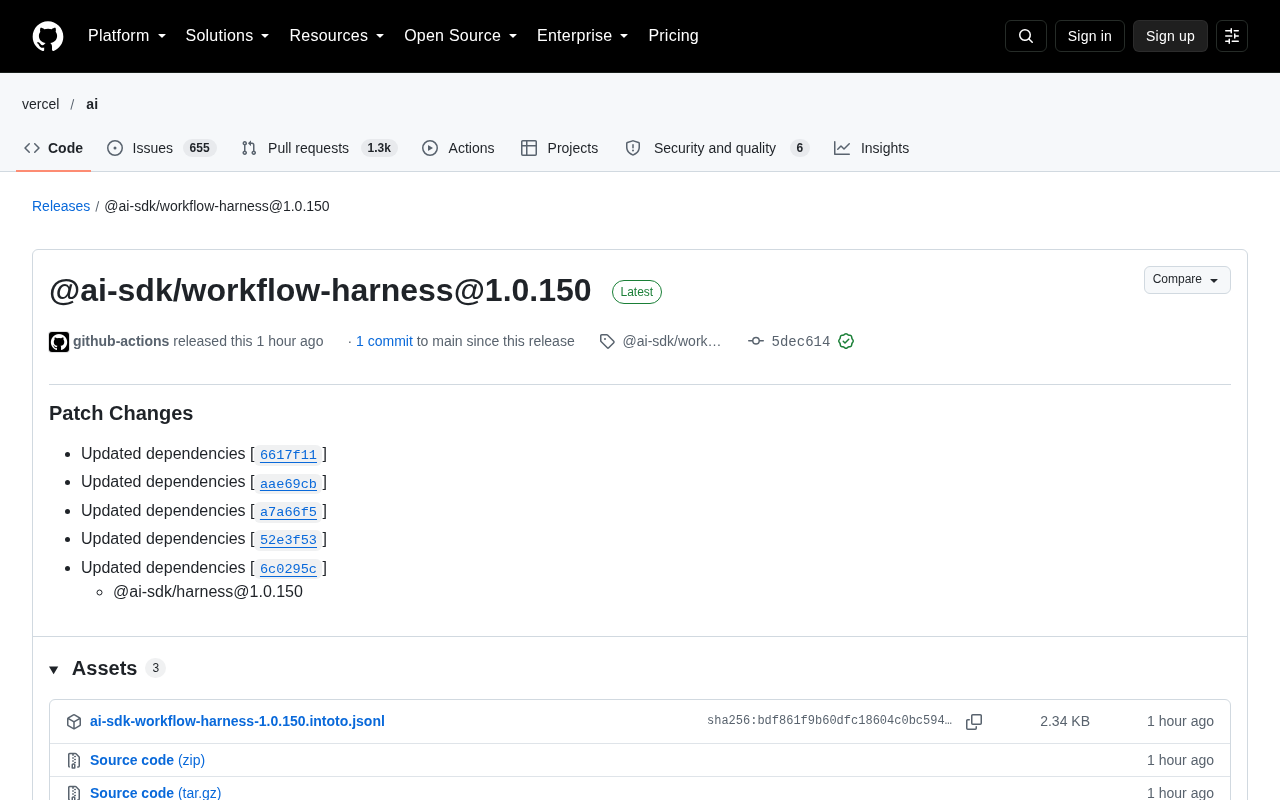Open the search magnifier button
1280x800 pixels.
click(1026, 36)
